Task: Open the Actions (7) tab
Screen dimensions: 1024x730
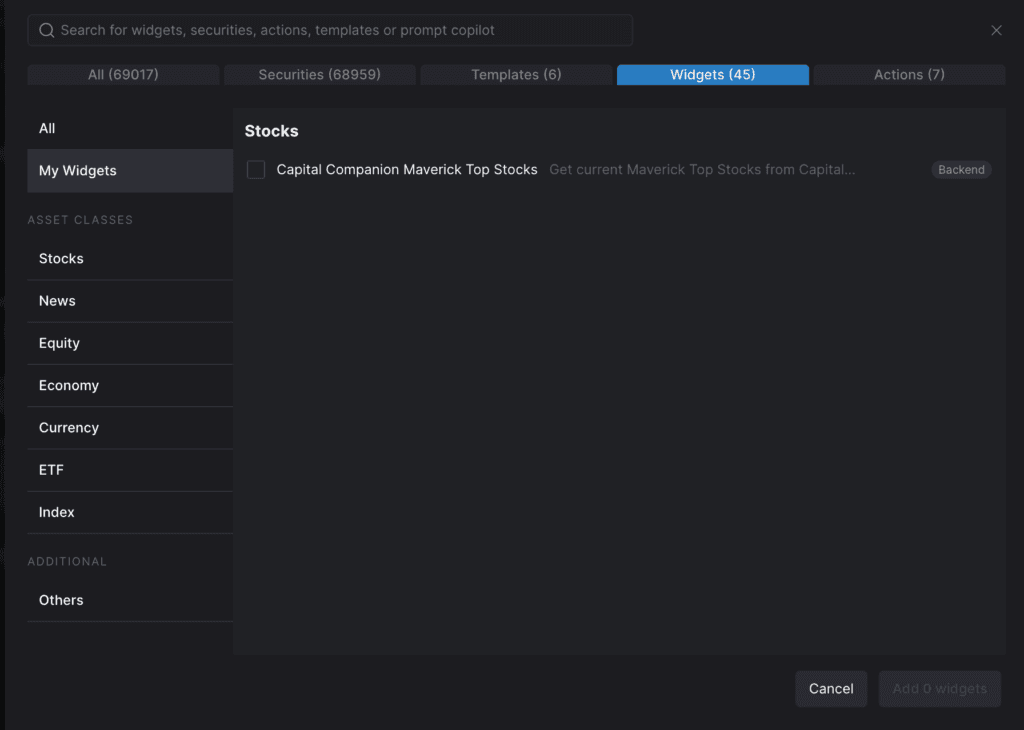Action: pos(908,74)
